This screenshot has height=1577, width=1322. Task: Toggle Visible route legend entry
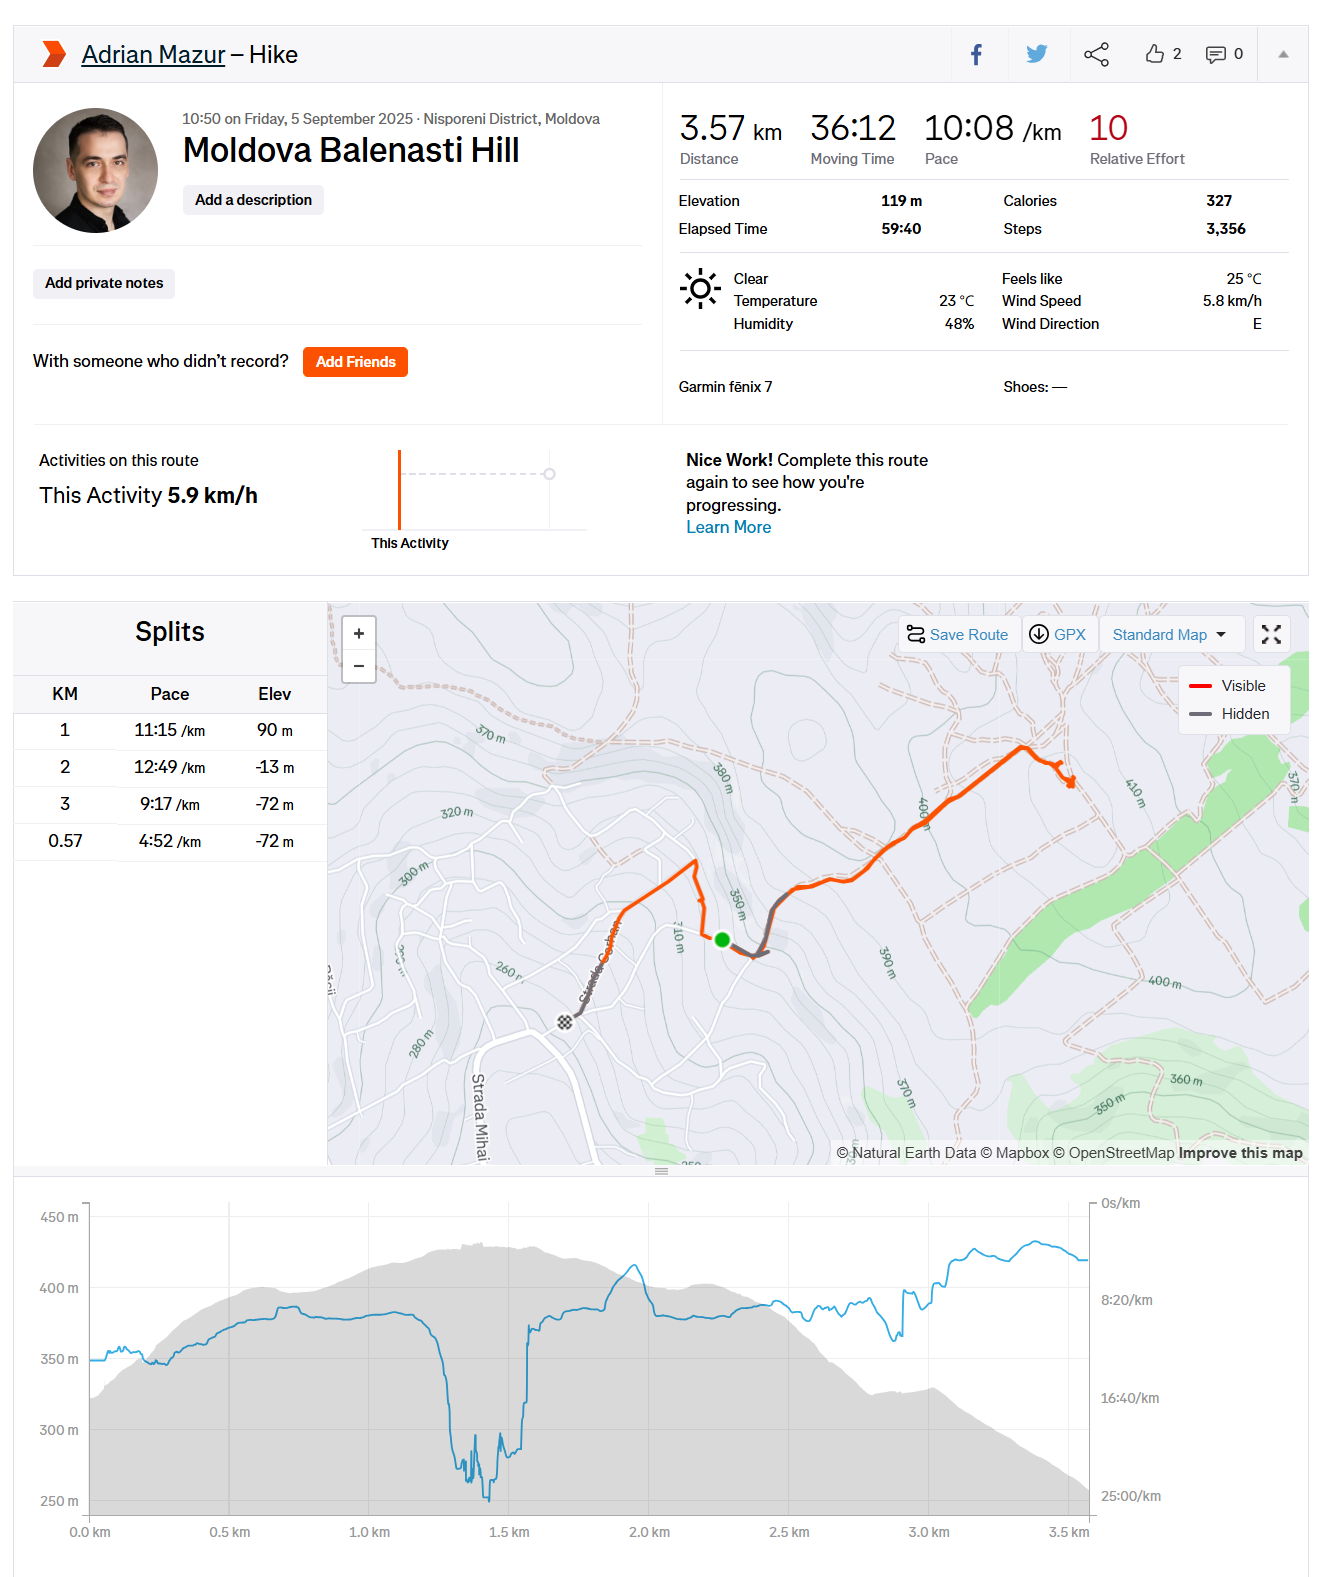click(1229, 686)
